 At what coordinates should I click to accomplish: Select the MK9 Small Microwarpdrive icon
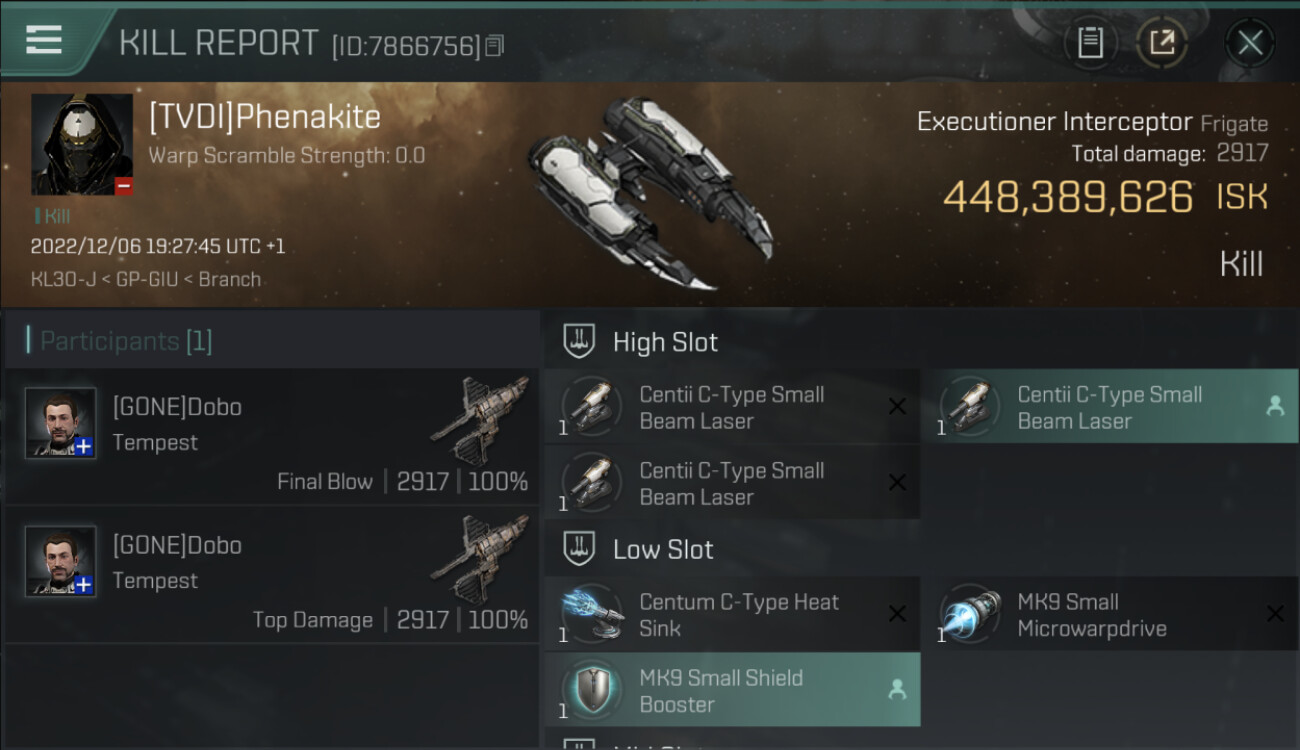(x=970, y=614)
